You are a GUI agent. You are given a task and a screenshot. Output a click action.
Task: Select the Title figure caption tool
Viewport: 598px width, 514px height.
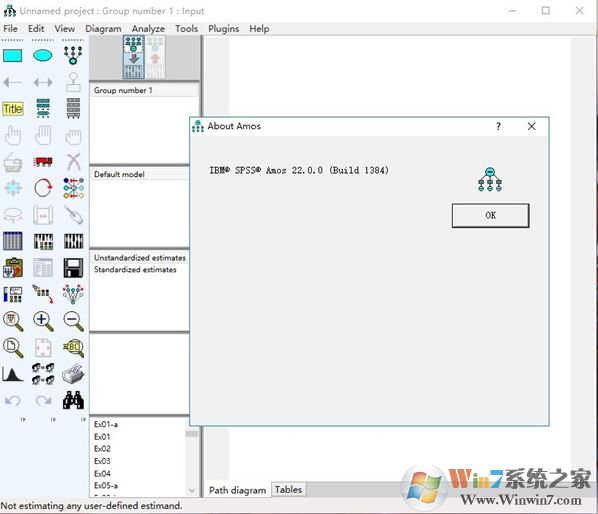[x=13, y=109]
